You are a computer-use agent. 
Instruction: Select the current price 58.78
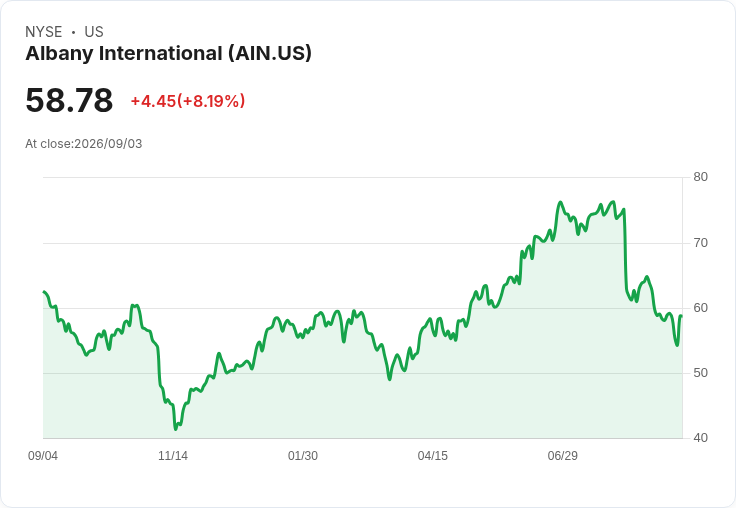69,100
